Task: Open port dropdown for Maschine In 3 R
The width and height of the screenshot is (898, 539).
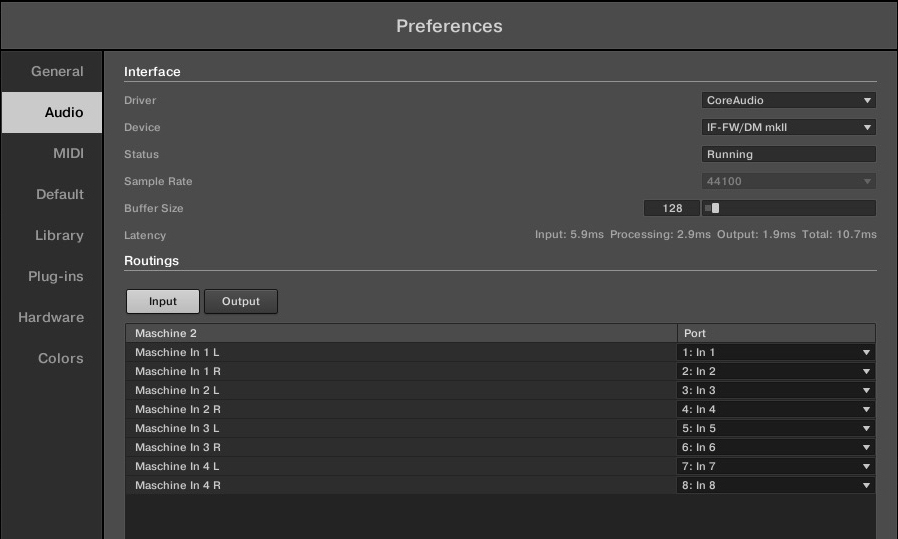Action: [776, 447]
